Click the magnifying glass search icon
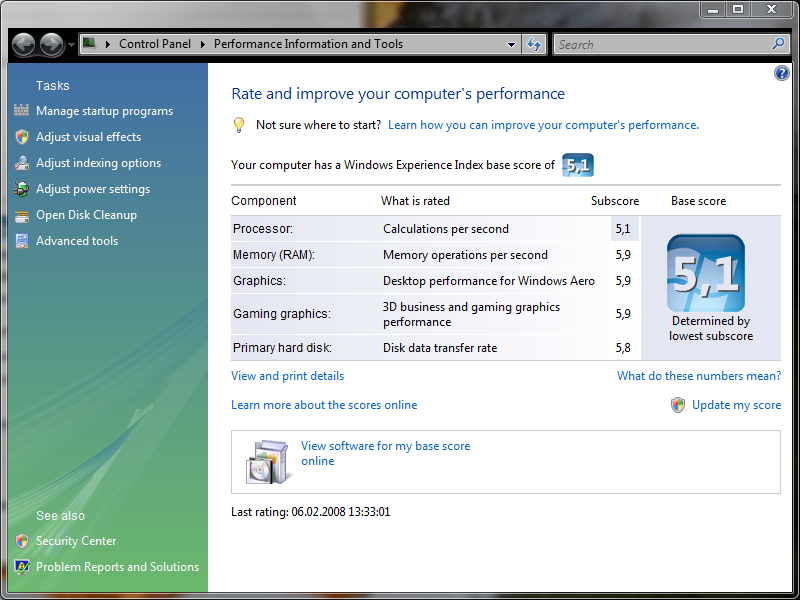 [778, 44]
